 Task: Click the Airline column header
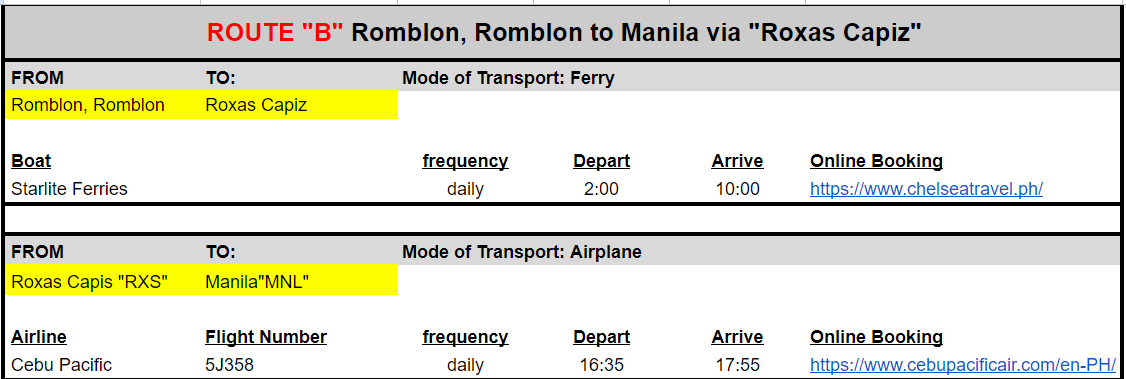[39, 337]
